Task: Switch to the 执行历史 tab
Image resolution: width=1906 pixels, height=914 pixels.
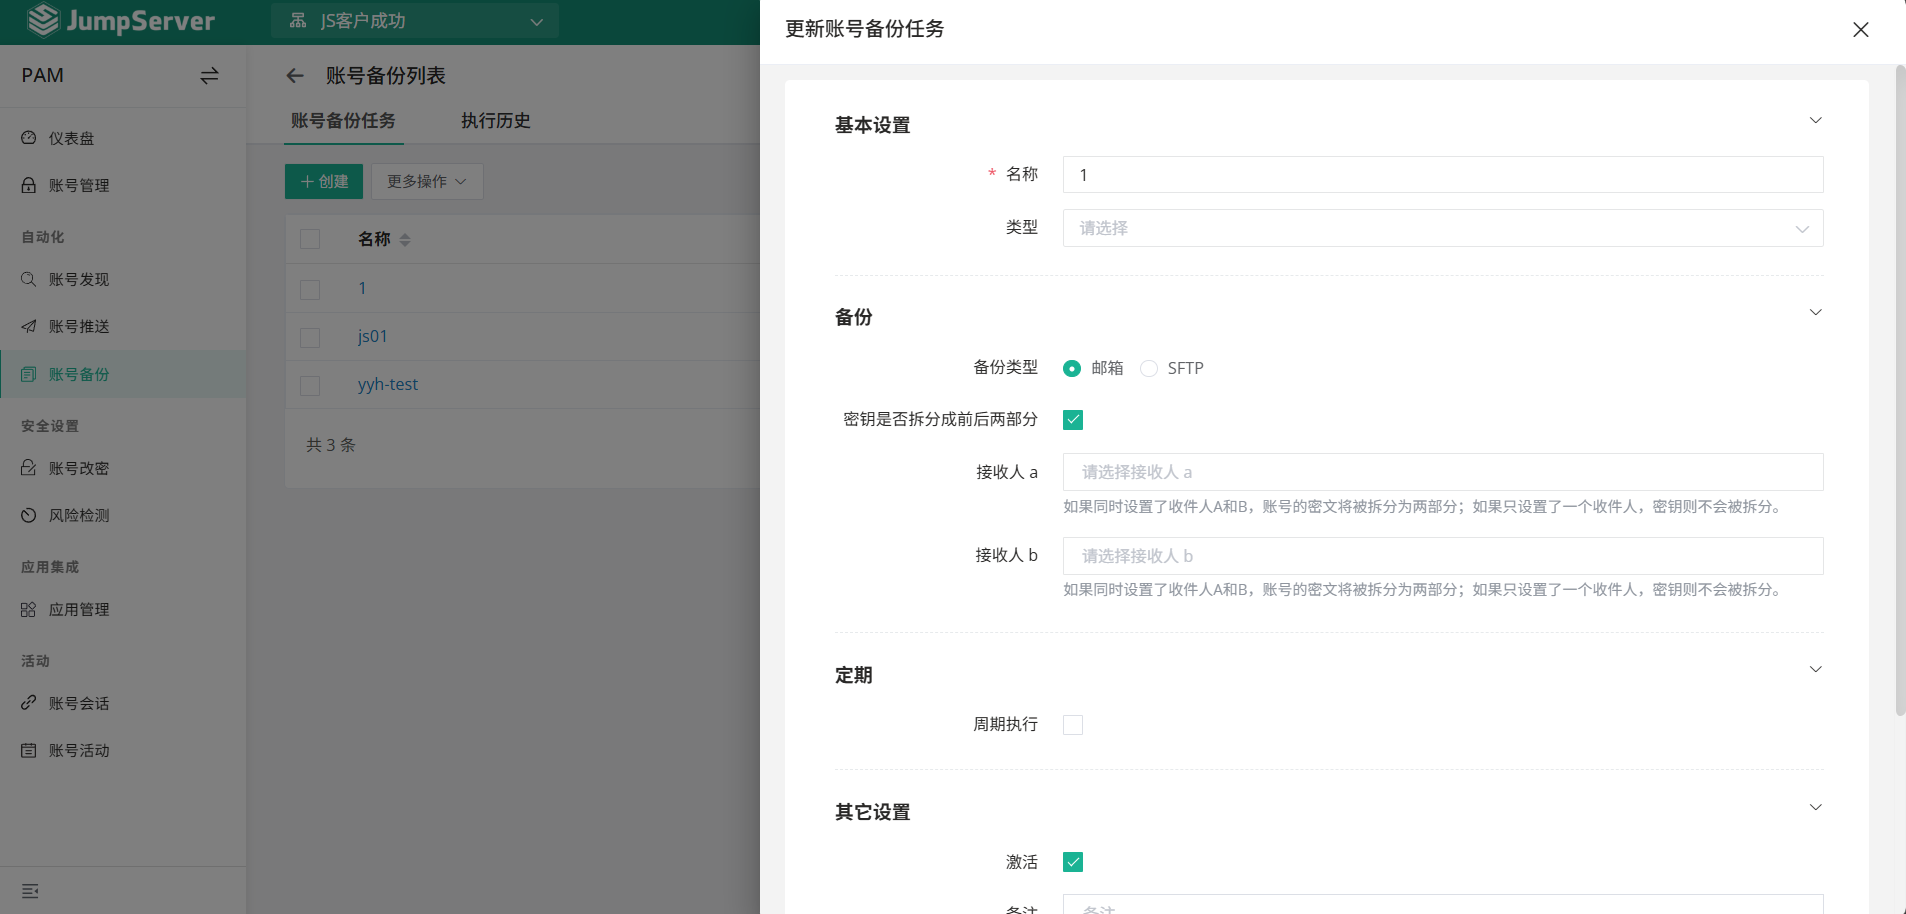Action: click(x=495, y=121)
